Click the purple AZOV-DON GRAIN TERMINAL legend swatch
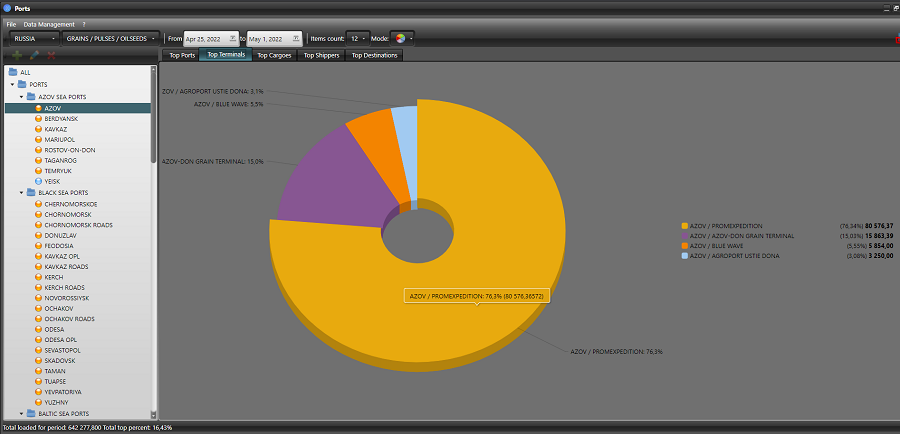 684,236
